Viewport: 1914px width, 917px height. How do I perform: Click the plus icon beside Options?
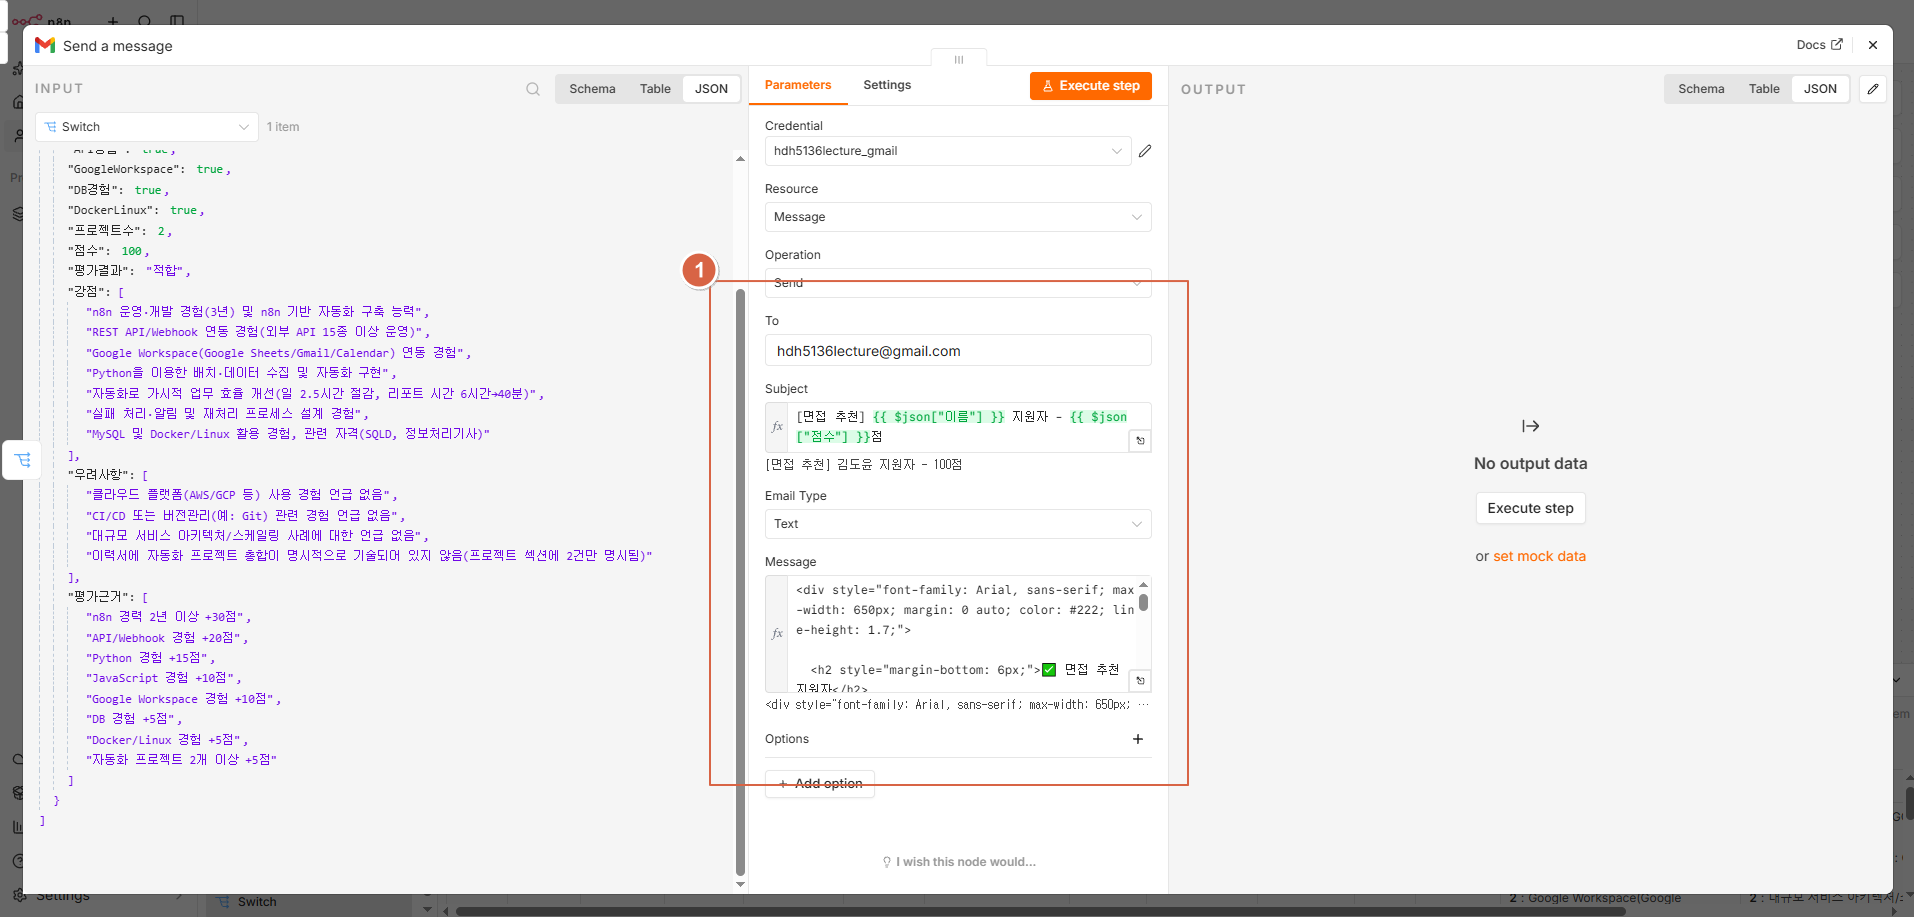coord(1138,739)
